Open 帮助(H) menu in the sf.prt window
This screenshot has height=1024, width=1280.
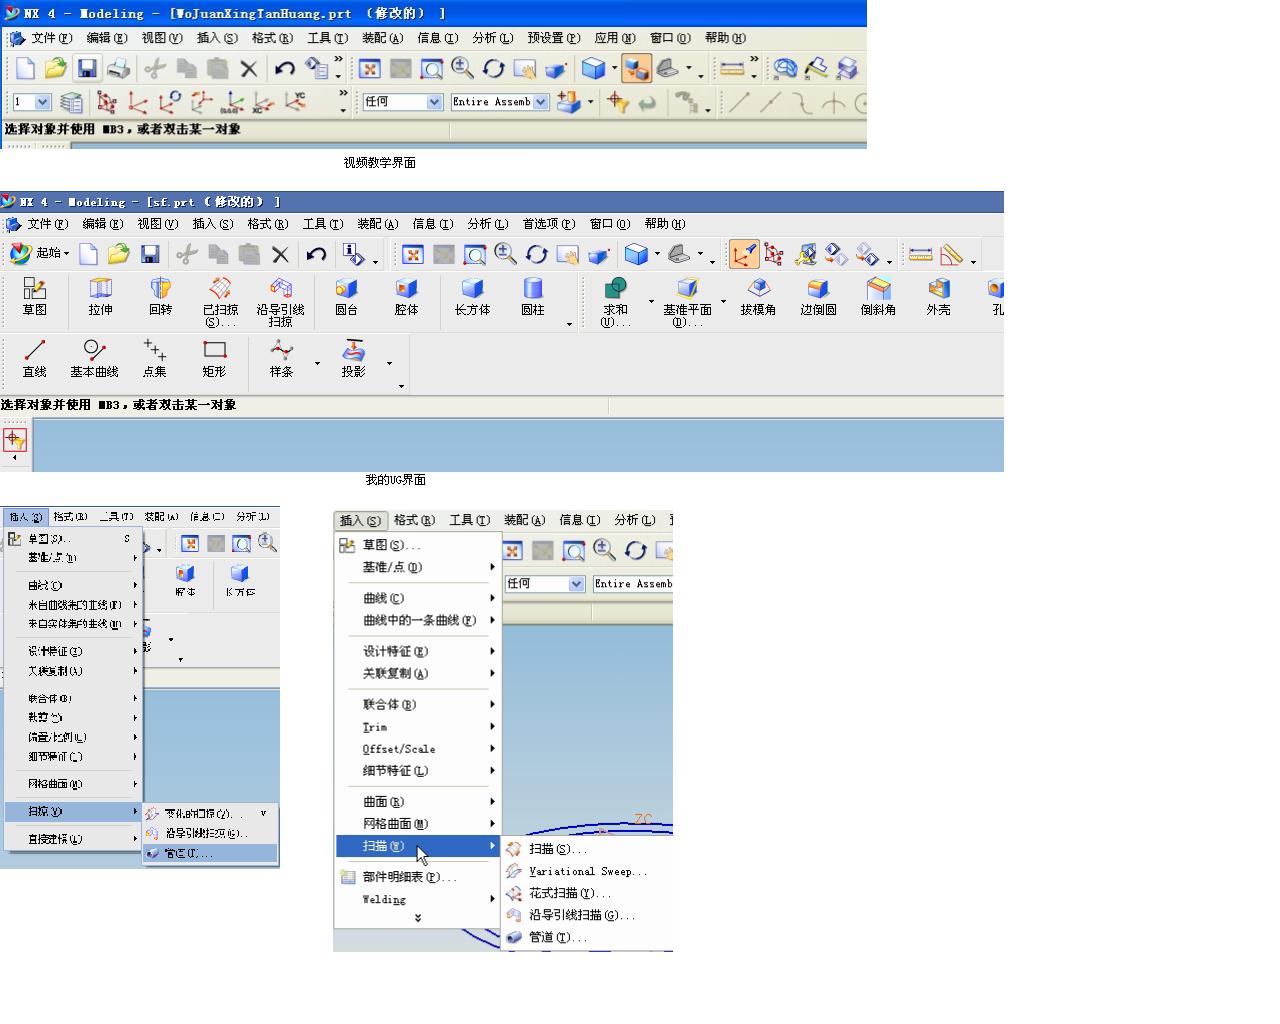665,224
